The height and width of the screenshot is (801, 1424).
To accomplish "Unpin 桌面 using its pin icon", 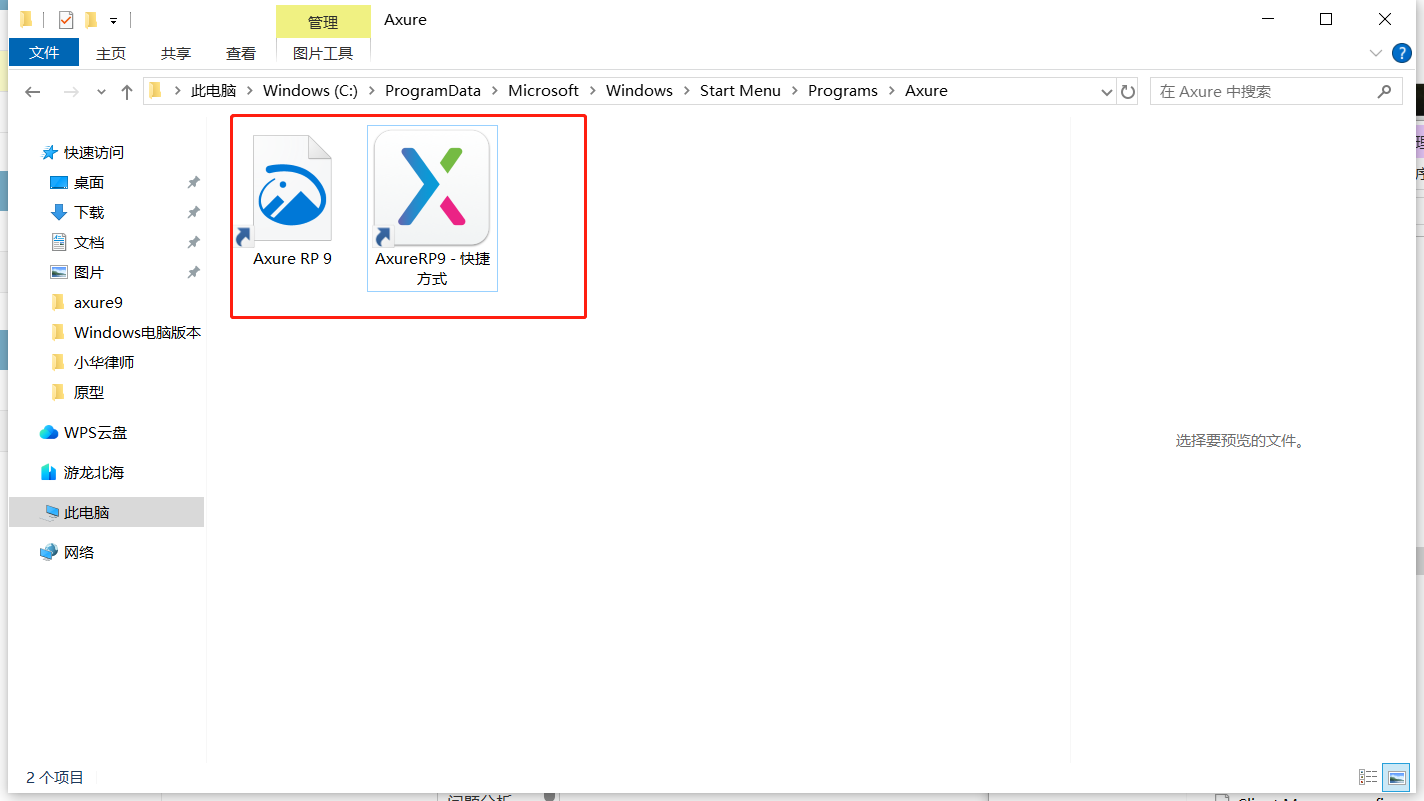I will (x=193, y=182).
